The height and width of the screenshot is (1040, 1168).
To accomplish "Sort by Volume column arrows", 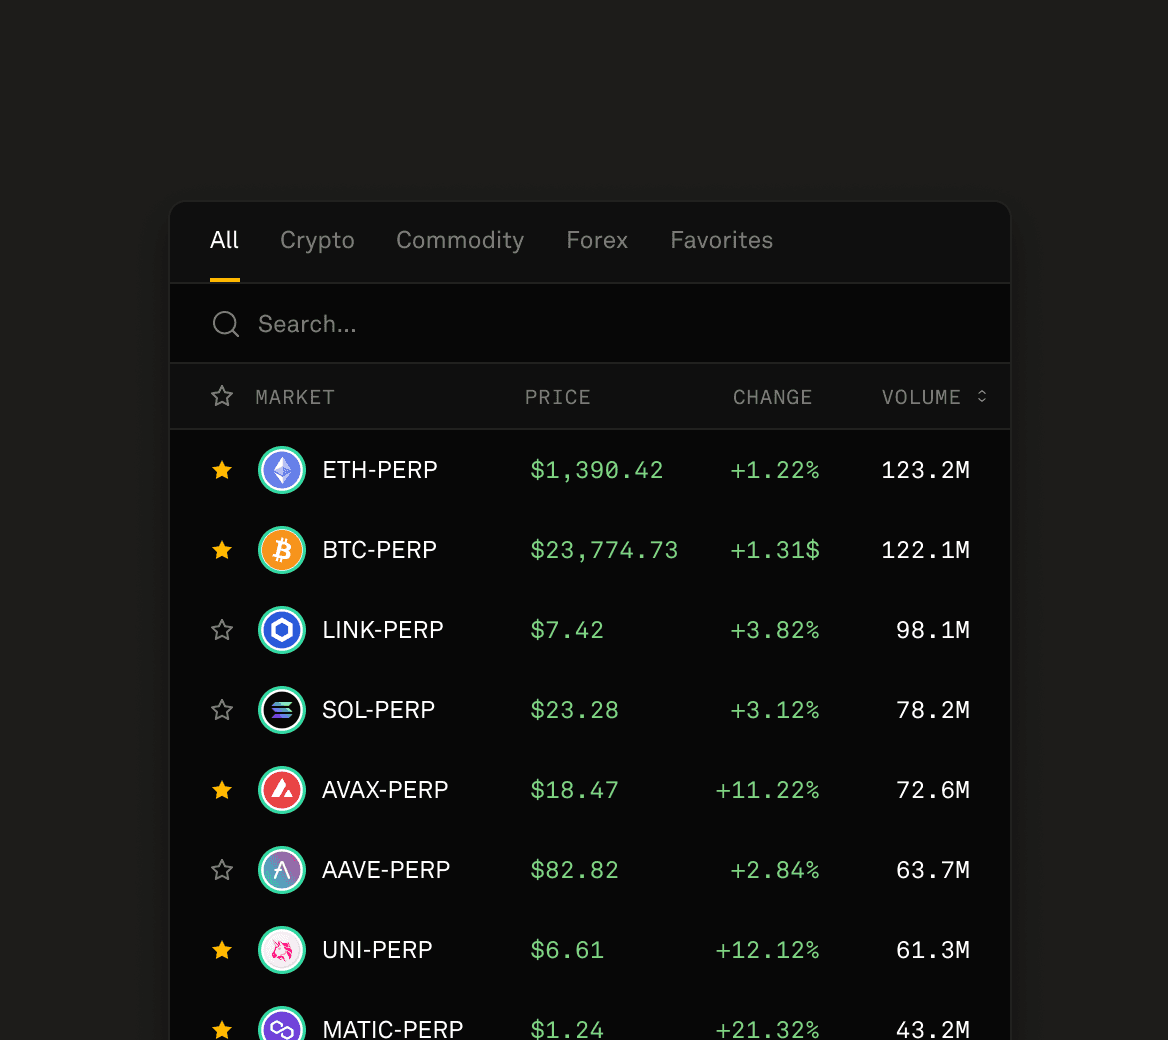I will 982,396.
